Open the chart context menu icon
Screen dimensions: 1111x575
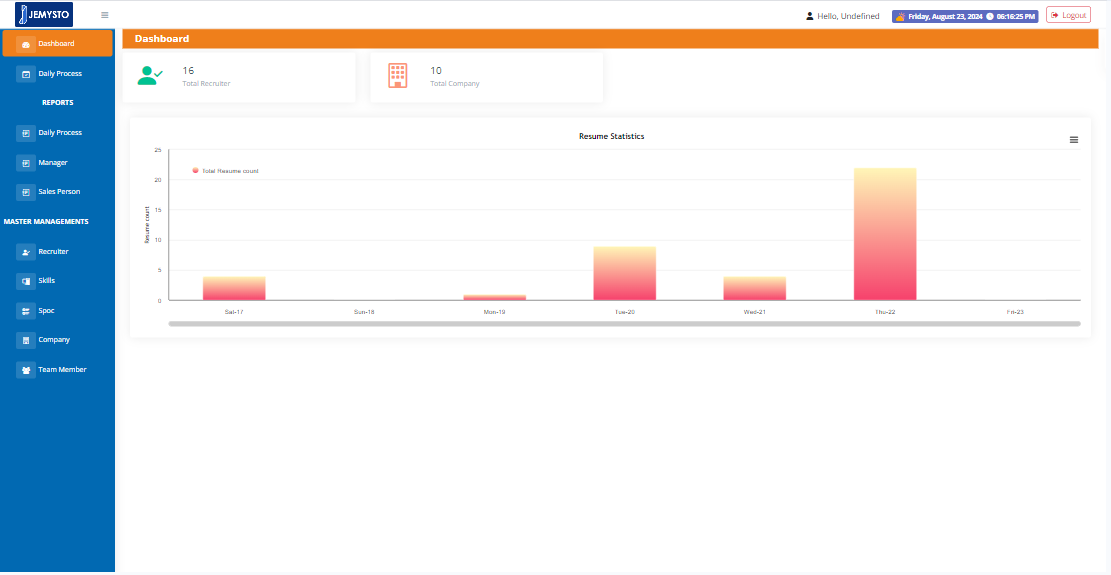tap(1074, 140)
